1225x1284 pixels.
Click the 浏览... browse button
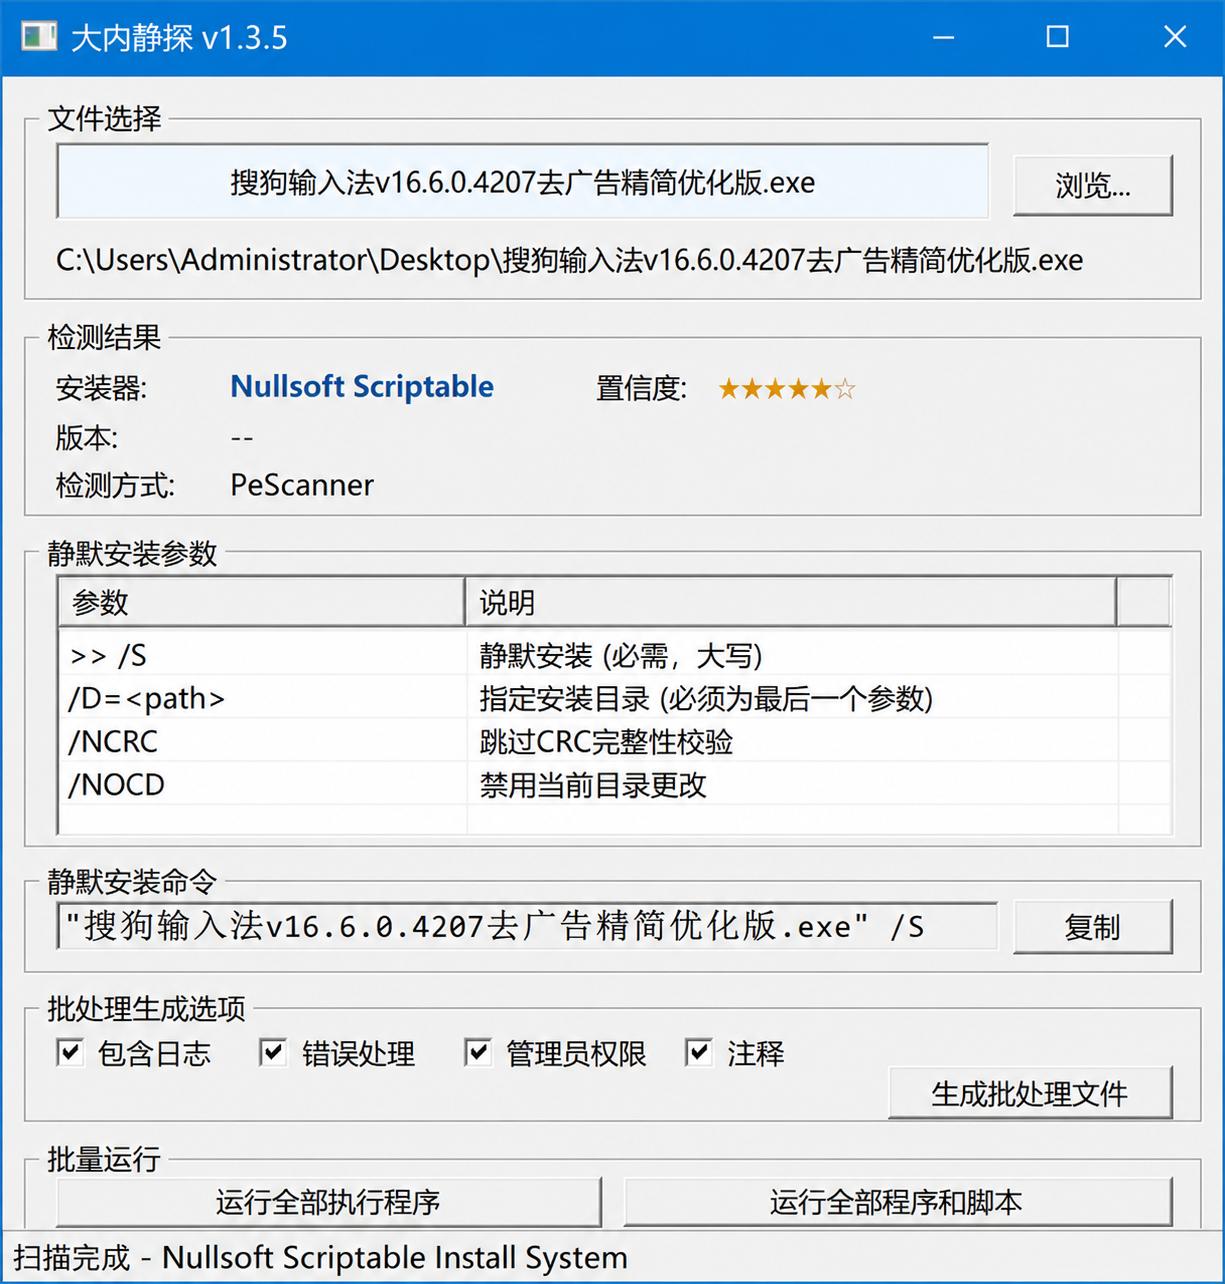1092,185
